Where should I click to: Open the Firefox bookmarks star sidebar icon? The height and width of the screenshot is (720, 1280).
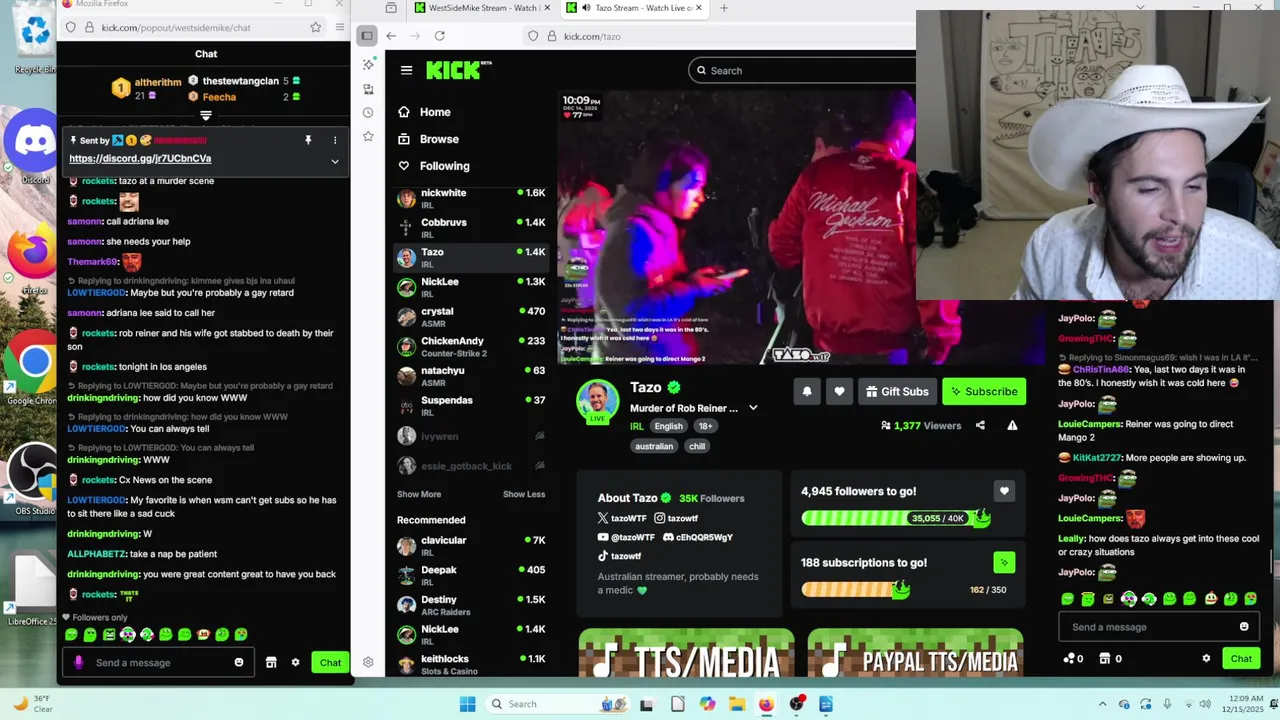(x=368, y=136)
